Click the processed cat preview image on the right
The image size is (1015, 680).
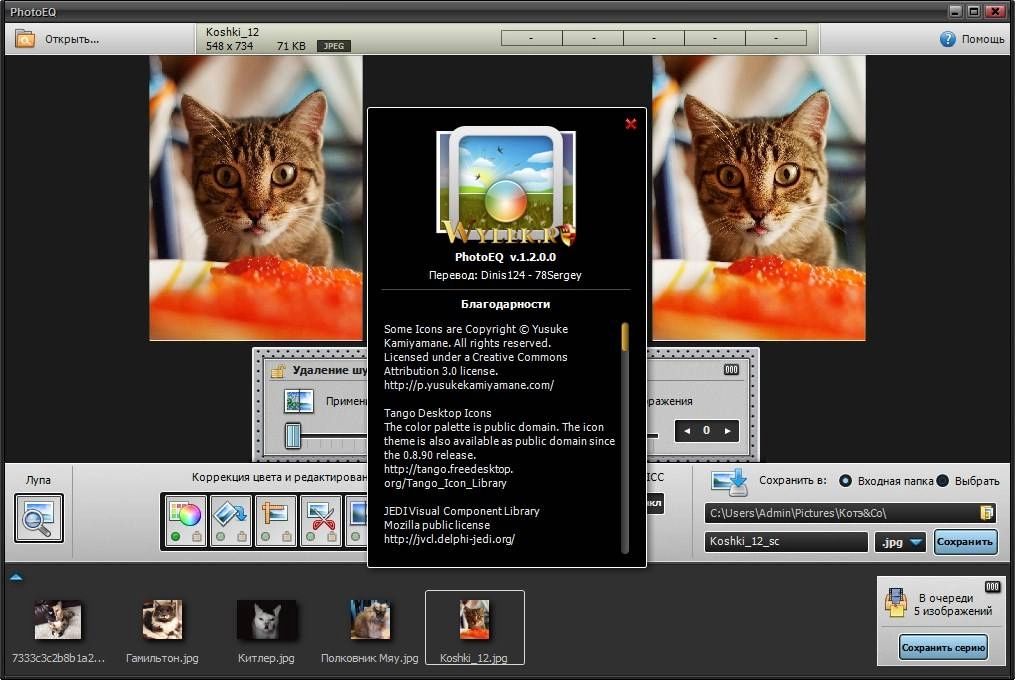(x=759, y=198)
